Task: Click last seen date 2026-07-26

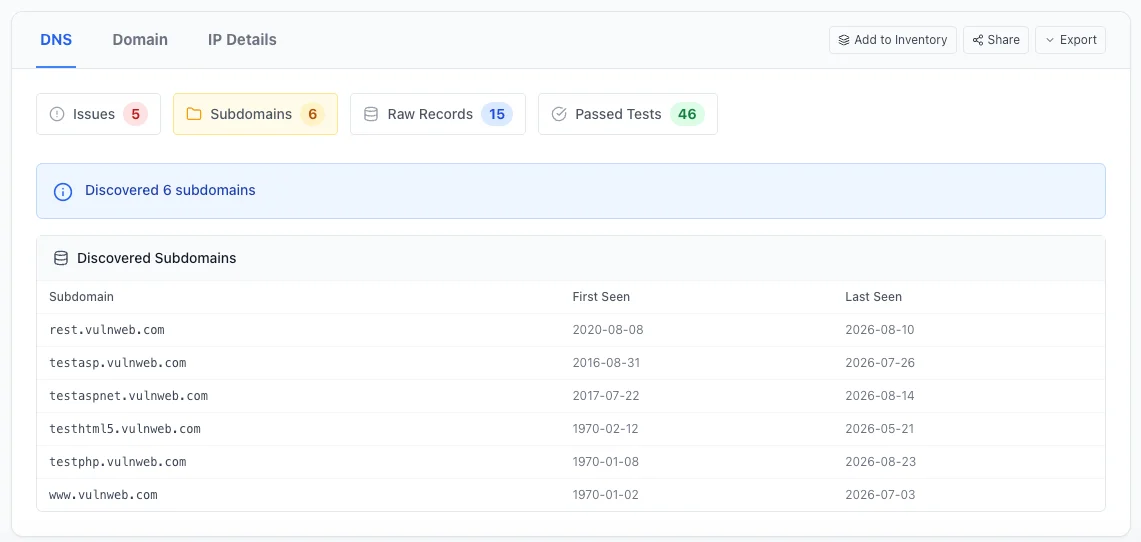Action: (x=880, y=362)
